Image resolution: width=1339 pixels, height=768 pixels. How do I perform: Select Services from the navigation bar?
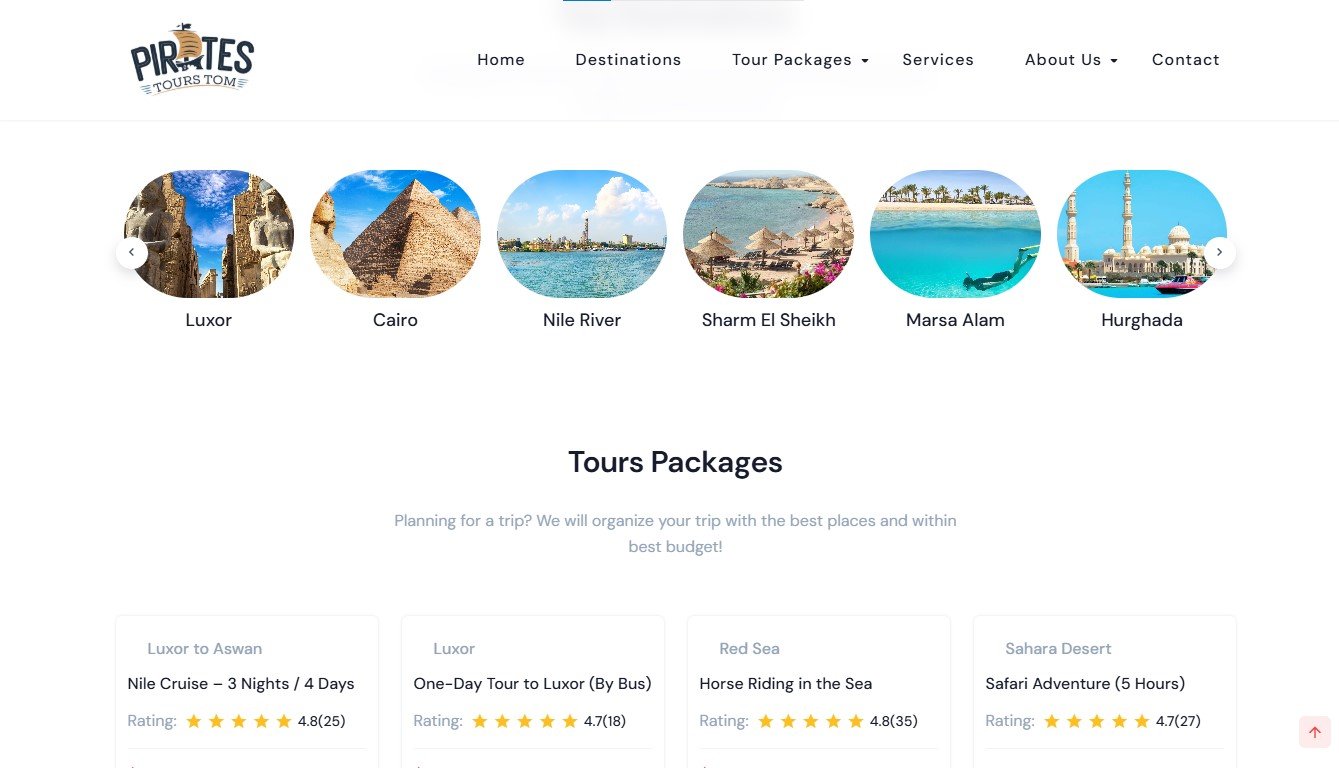[x=937, y=59]
